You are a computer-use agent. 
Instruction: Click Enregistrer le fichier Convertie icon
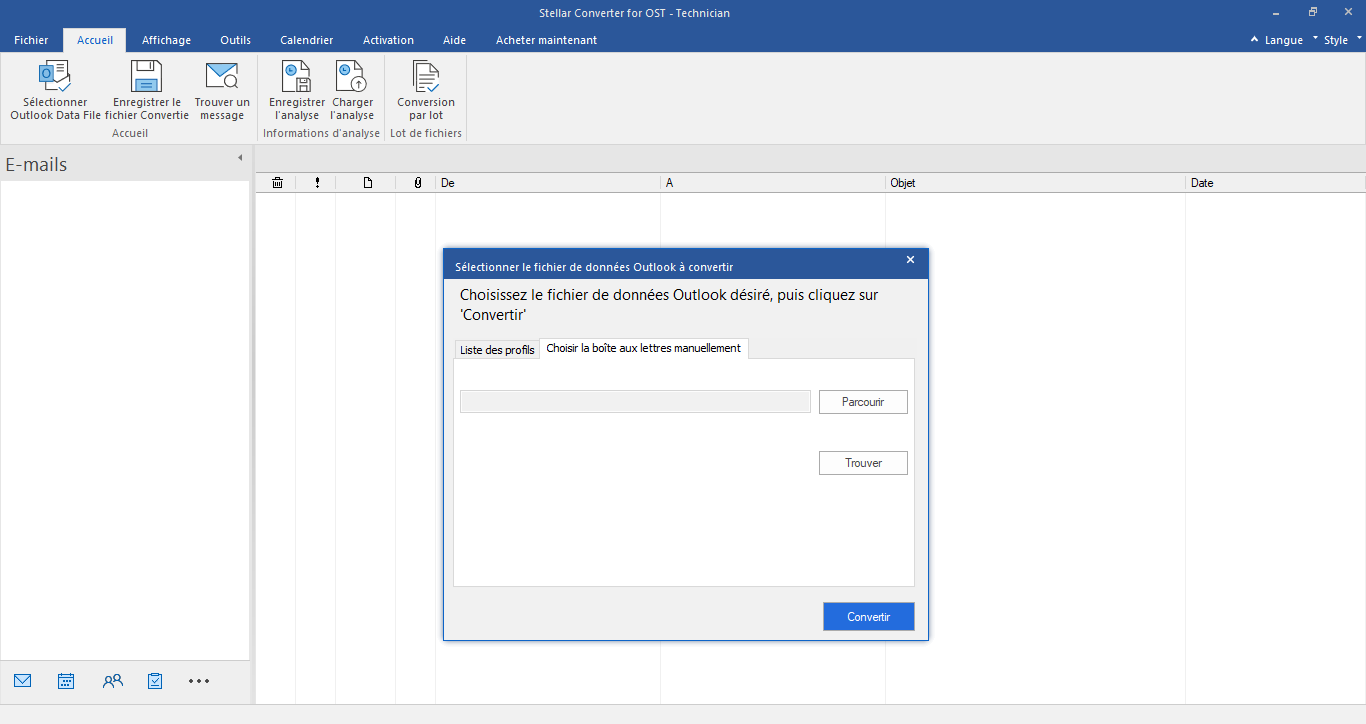tap(147, 77)
